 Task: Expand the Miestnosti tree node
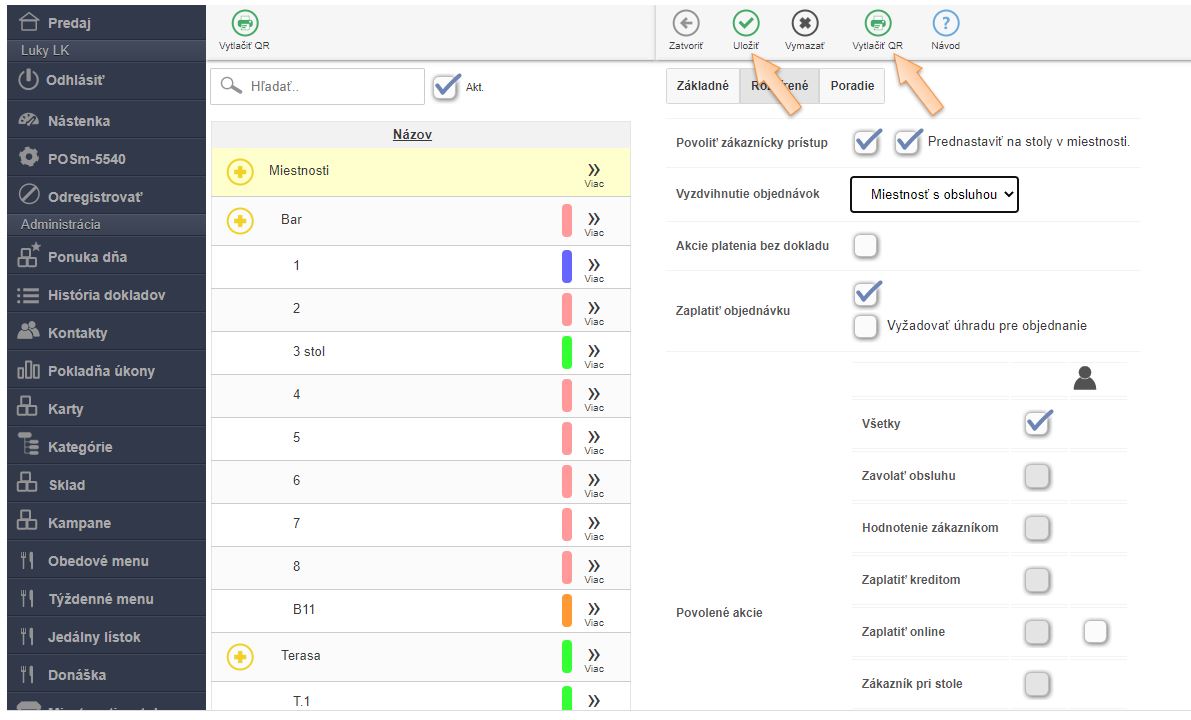[x=240, y=172]
